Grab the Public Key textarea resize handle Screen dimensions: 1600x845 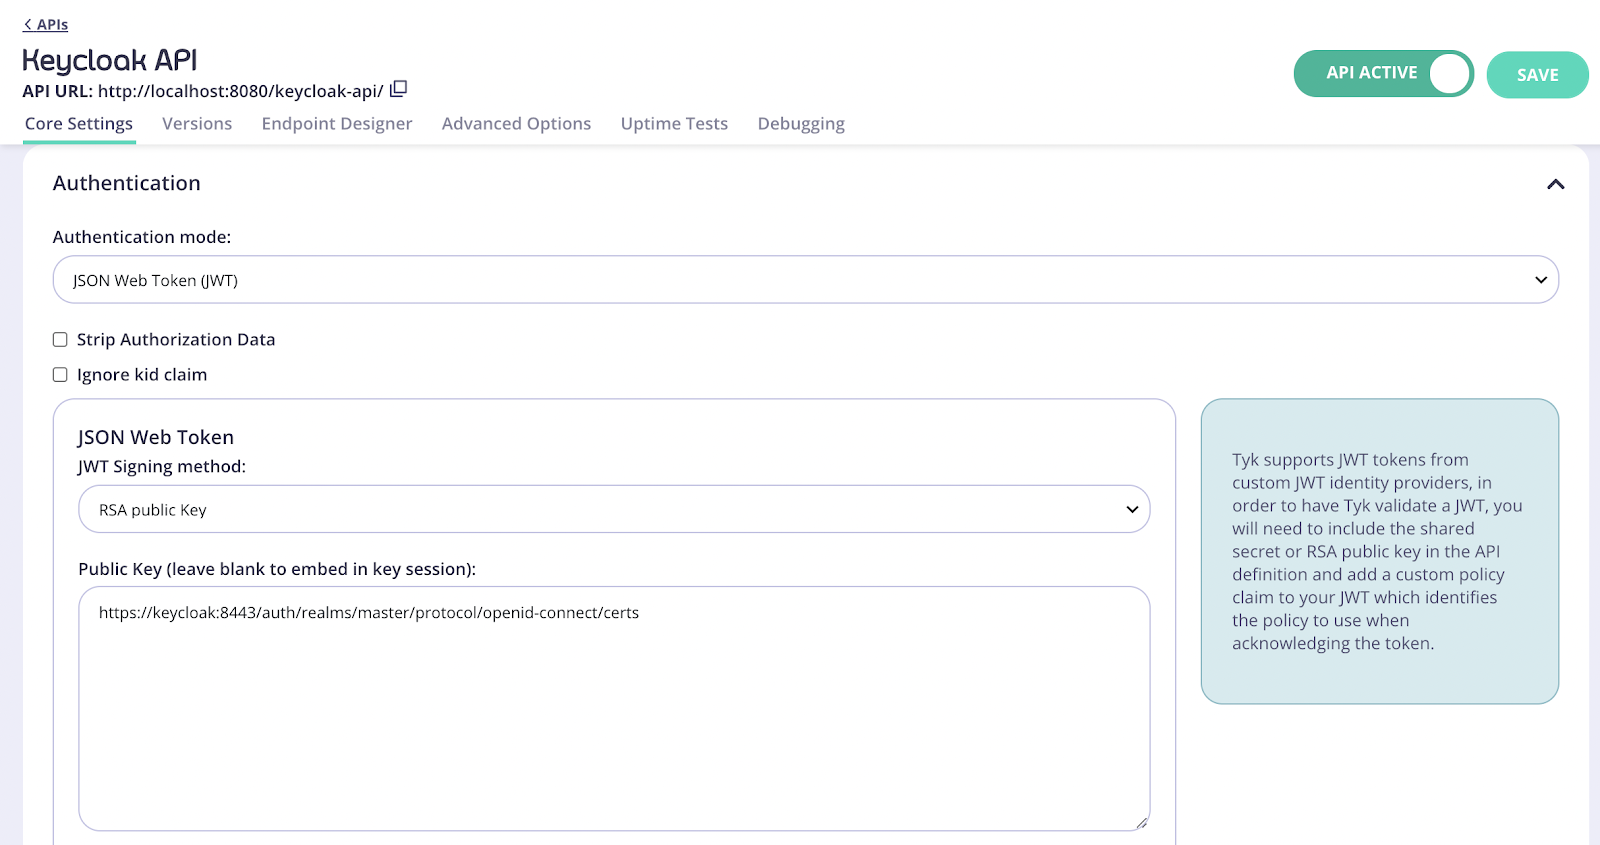click(x=1141, y=823)
